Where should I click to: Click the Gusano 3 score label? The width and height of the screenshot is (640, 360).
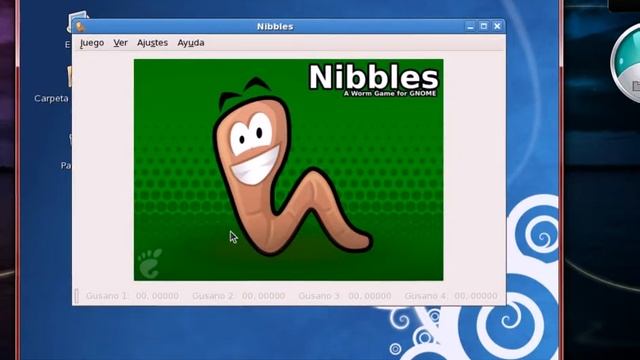point(345,296)
